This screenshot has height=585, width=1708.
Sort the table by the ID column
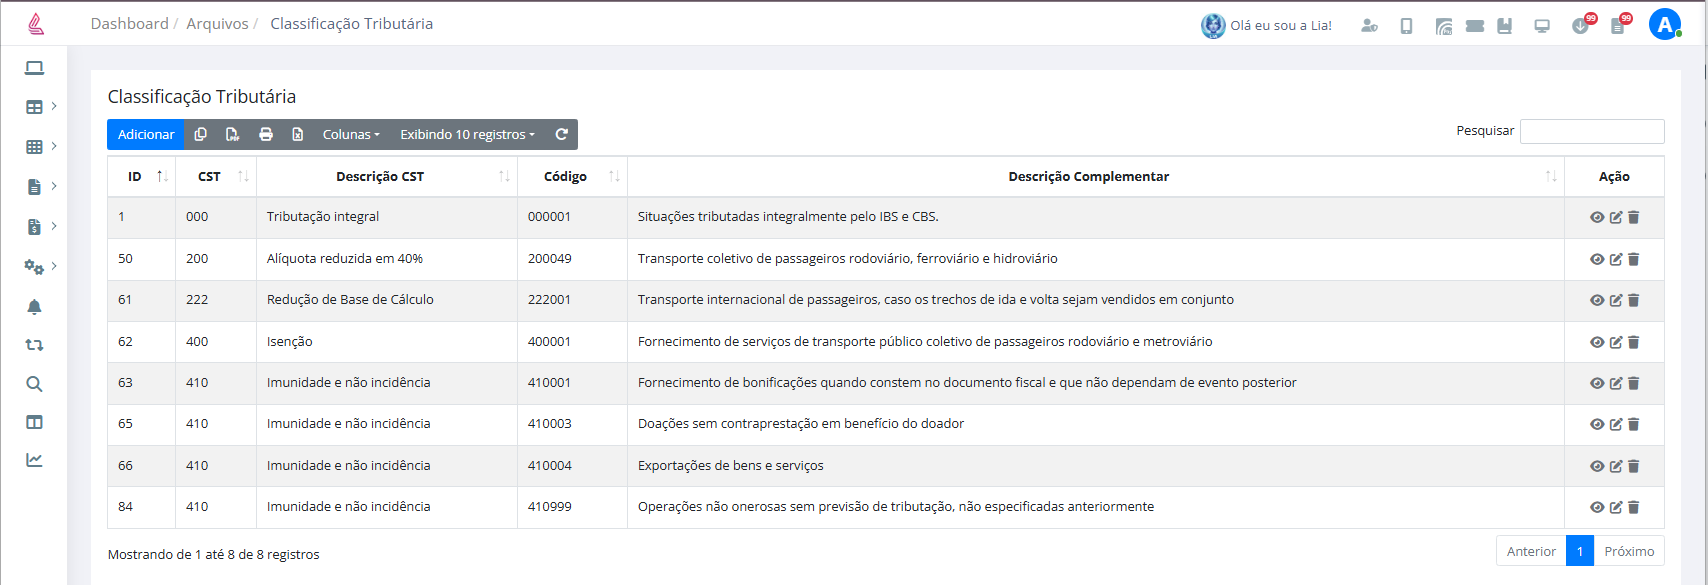click(141, 176)
